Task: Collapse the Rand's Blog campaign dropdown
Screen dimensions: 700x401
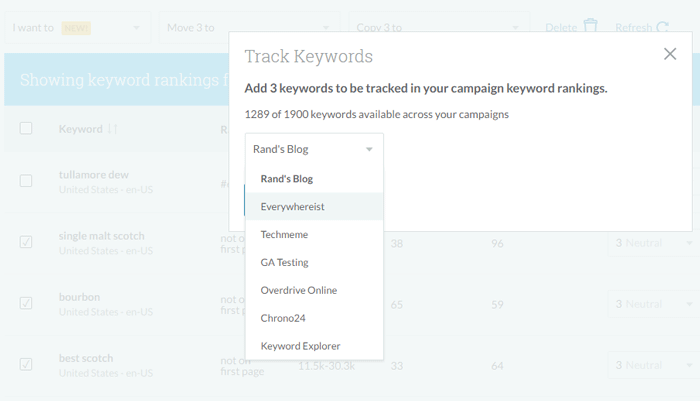Action: 313,150
